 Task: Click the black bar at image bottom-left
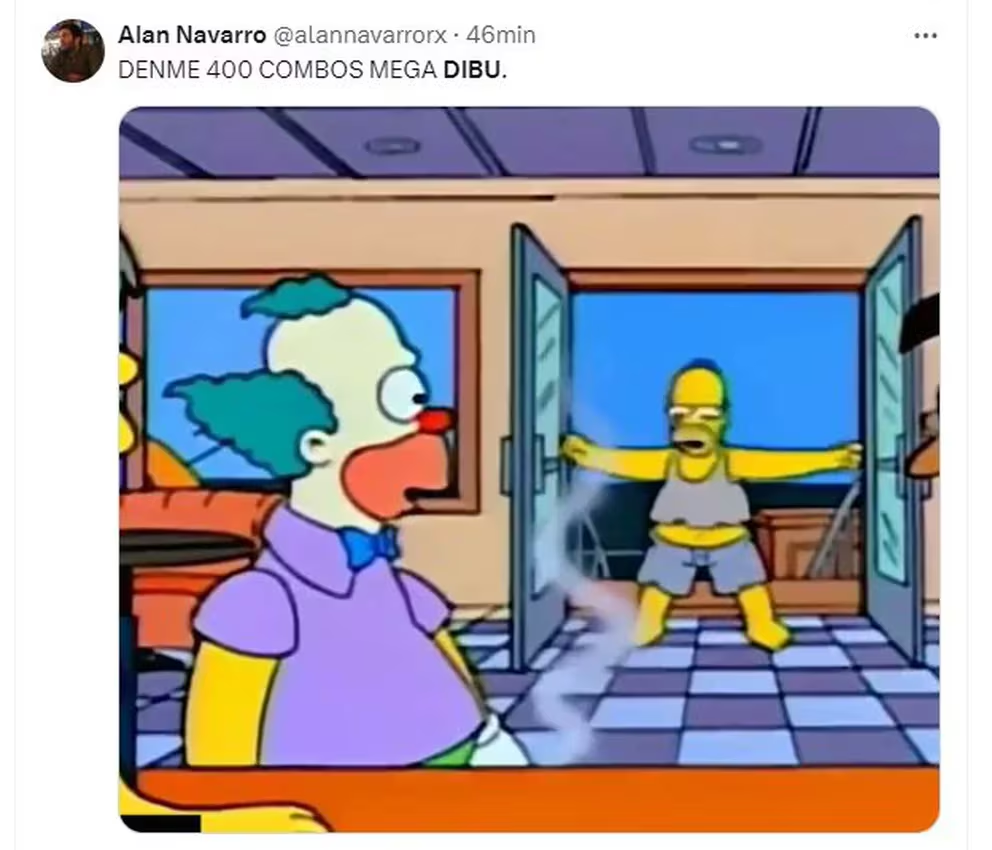159,823
